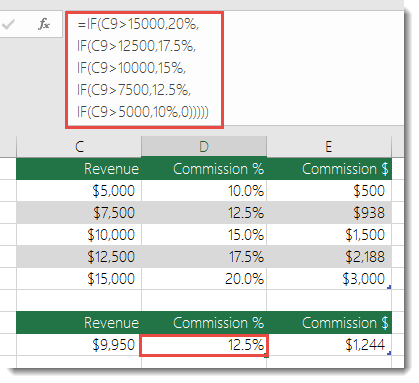The height and width of the screenshot is (383, 419).
Task: Click the upper table's Commission $ header
Action: tap(329, 169)
